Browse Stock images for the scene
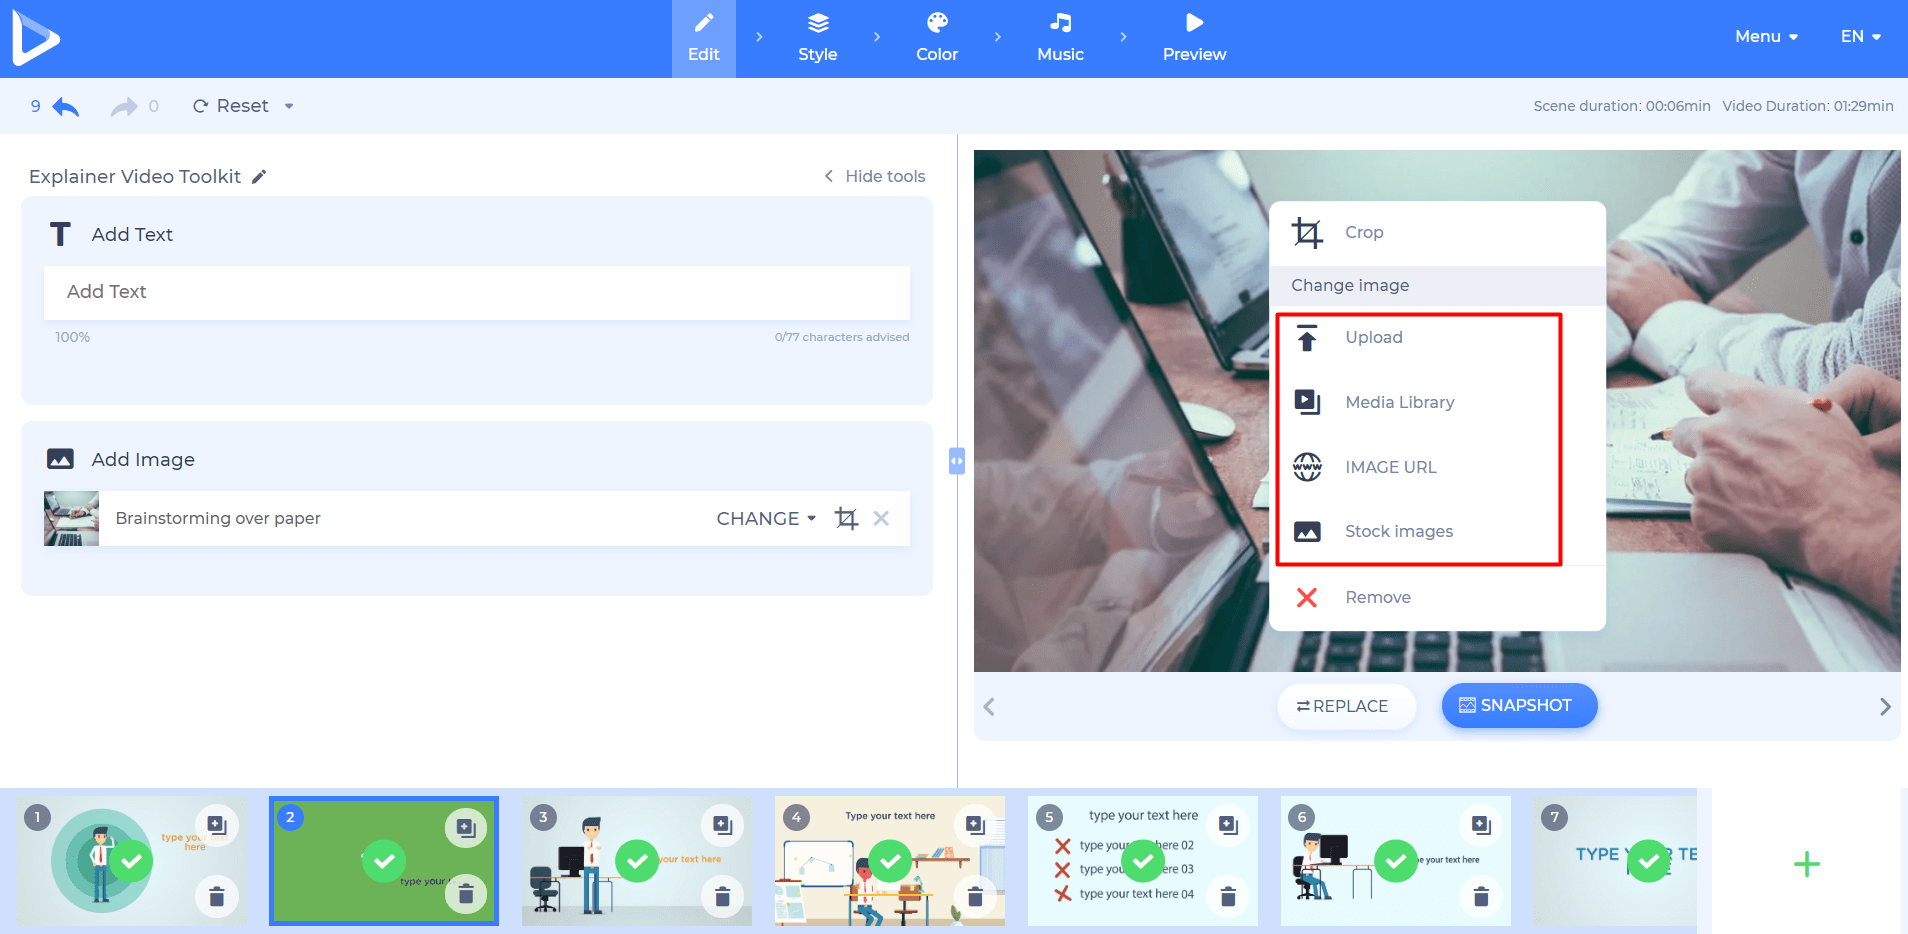 click(1398, 531)
